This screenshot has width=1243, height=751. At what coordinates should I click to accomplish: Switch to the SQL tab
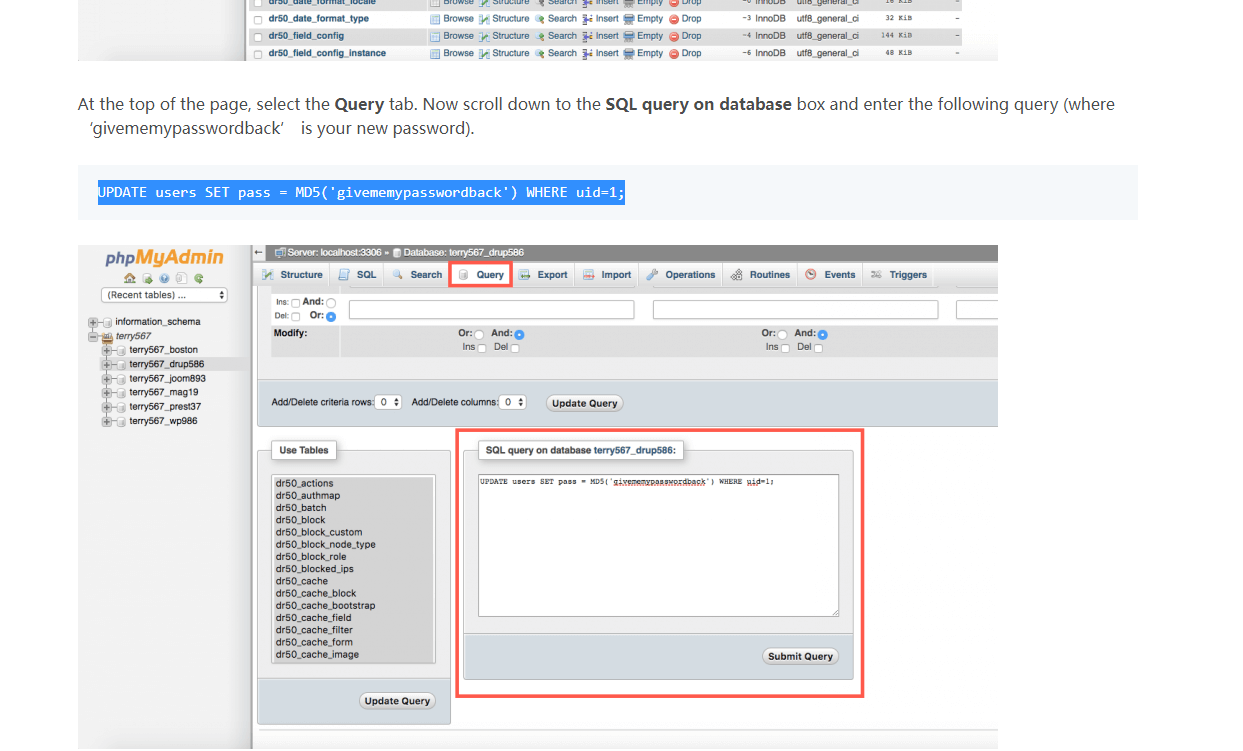pyautogui.click(x=357, y=275)
